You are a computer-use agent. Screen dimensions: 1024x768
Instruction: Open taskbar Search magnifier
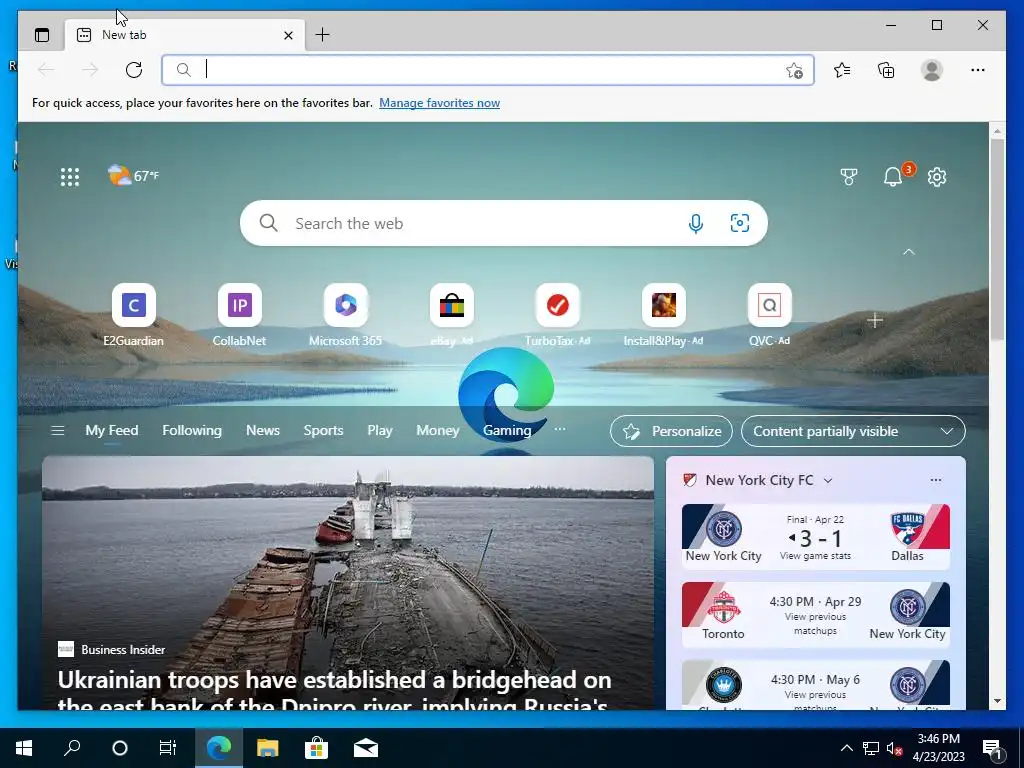click(72, 748)
